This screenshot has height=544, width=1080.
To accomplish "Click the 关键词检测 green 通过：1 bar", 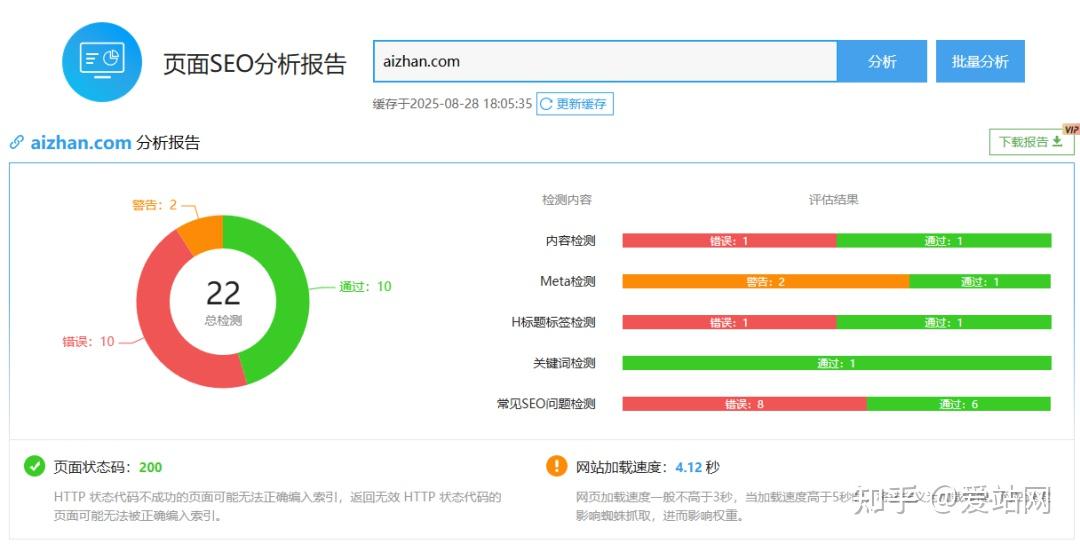I will point(837,363).
